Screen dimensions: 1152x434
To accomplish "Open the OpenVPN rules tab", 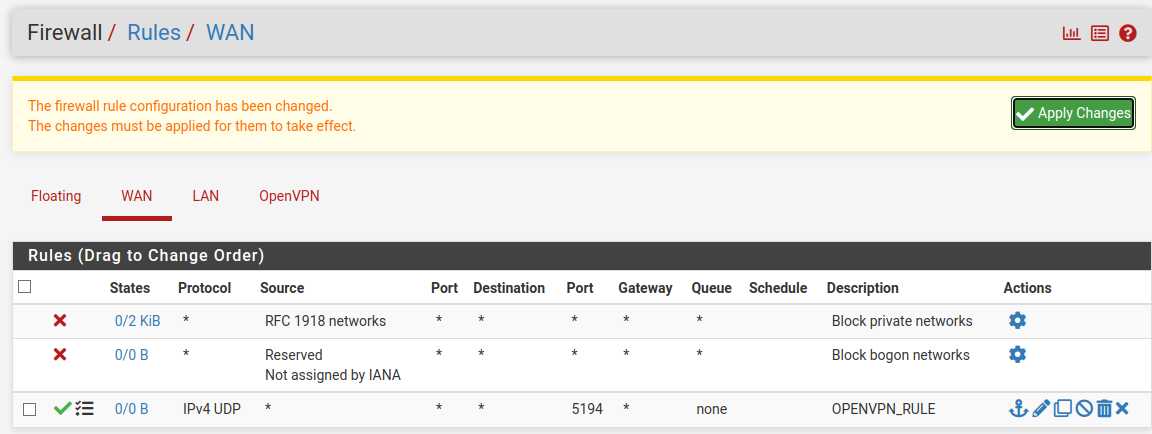I will pos(289,196).
